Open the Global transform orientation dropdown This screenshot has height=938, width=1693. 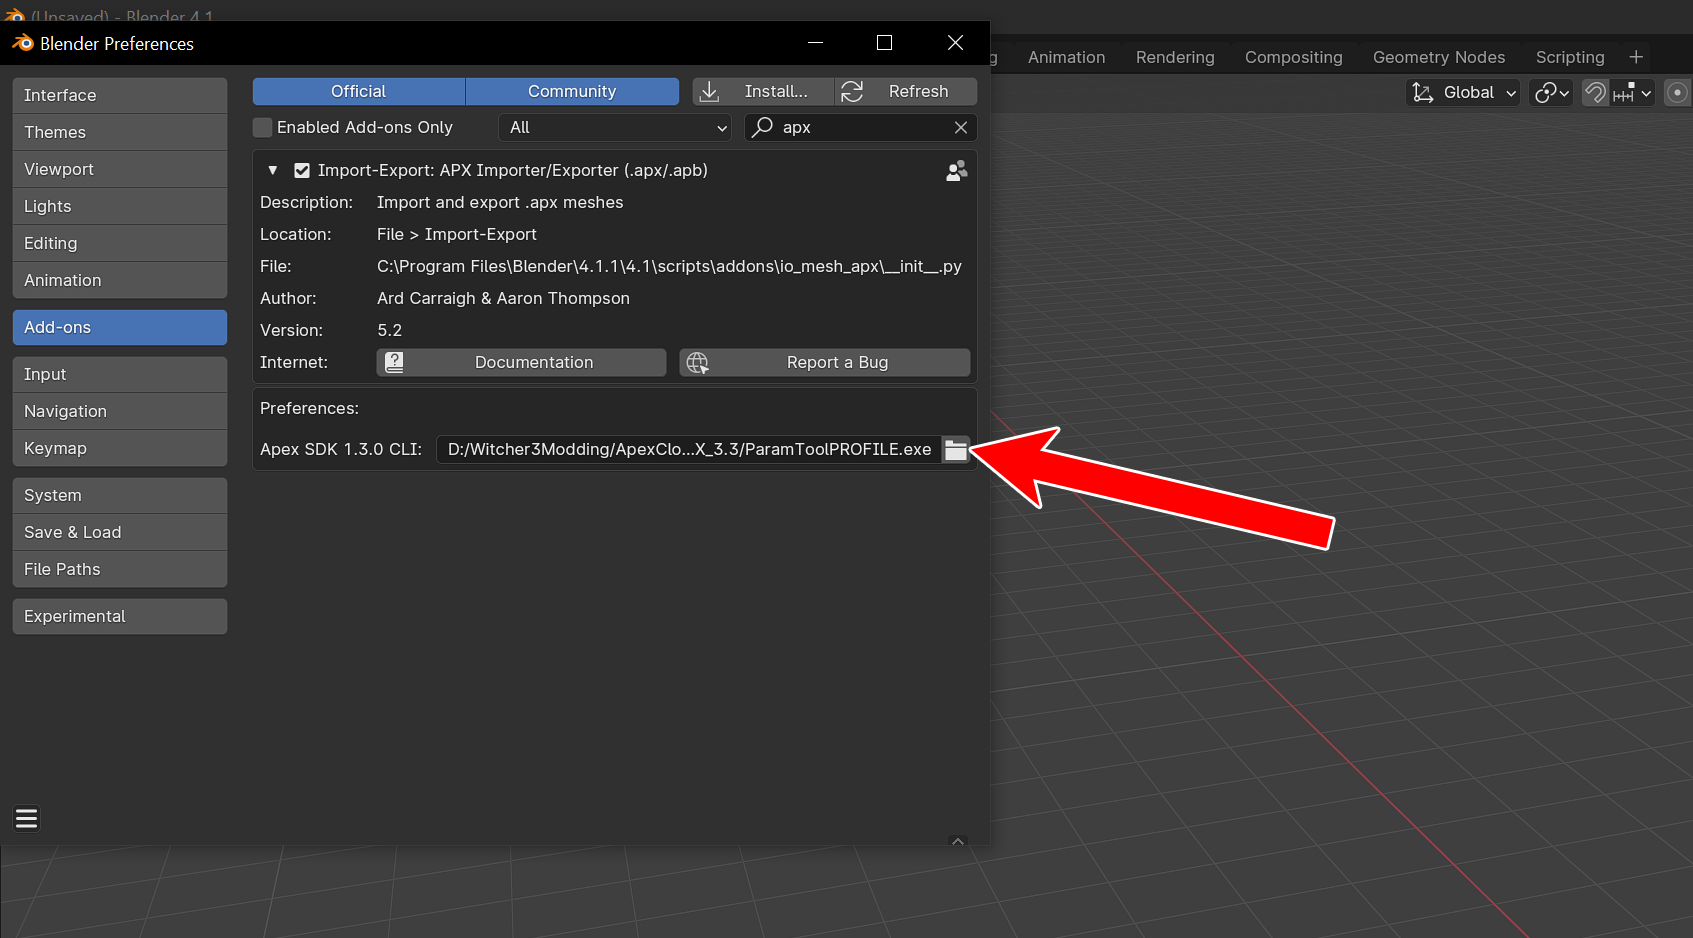tap(1463, 93)
